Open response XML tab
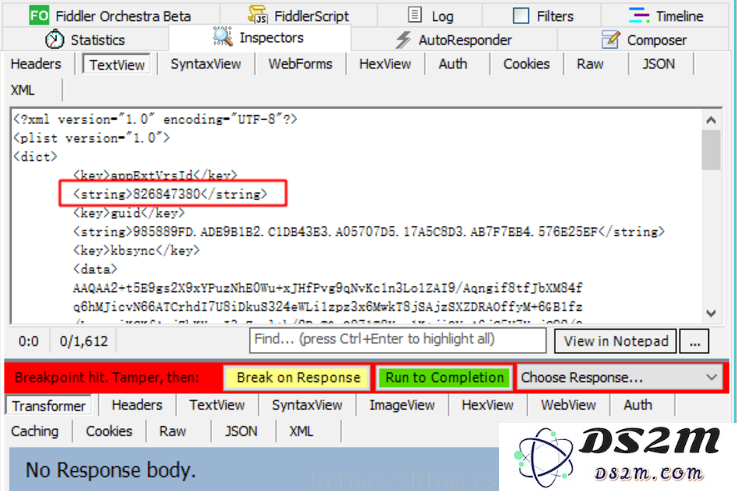This screenshot has height=491, width=737. [301, 431]
